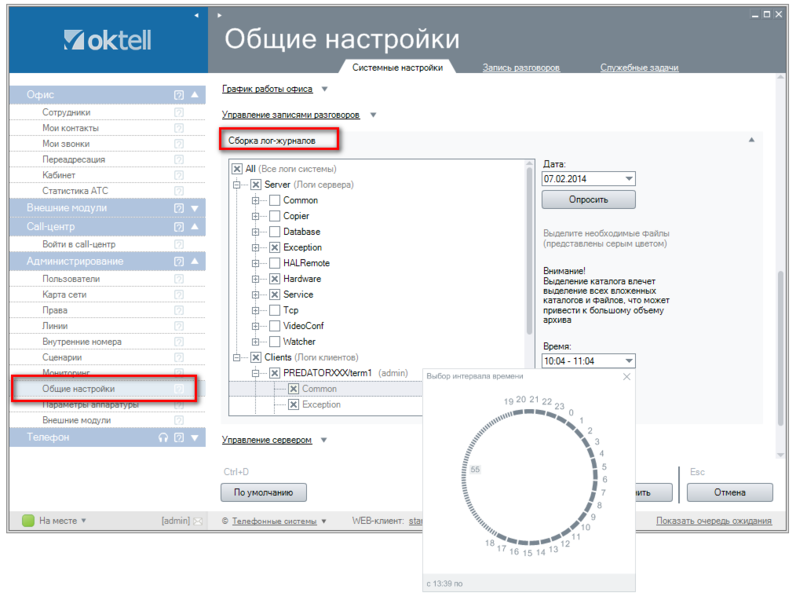Open help icon beside Пользователи
Screen dimensions: 796x600
click(179, 279)
